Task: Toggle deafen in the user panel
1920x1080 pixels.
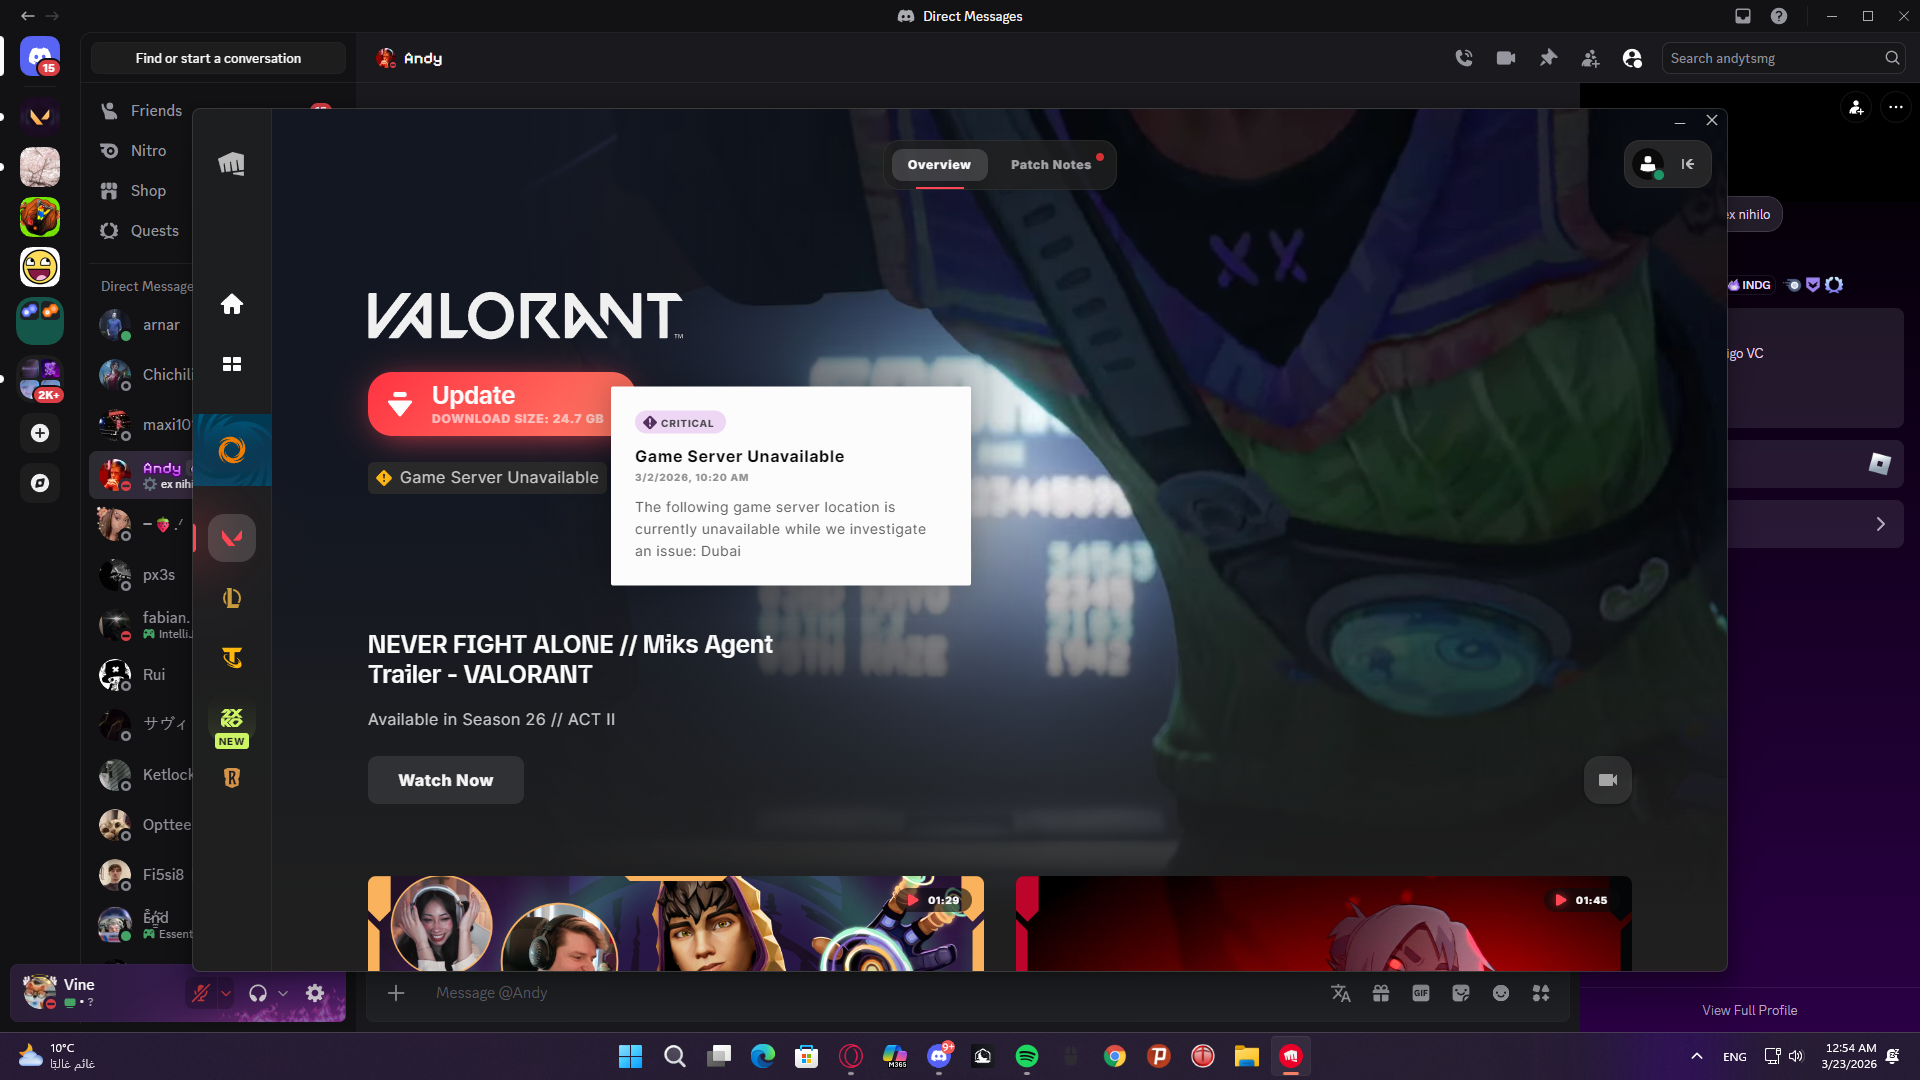Action: 257,993
